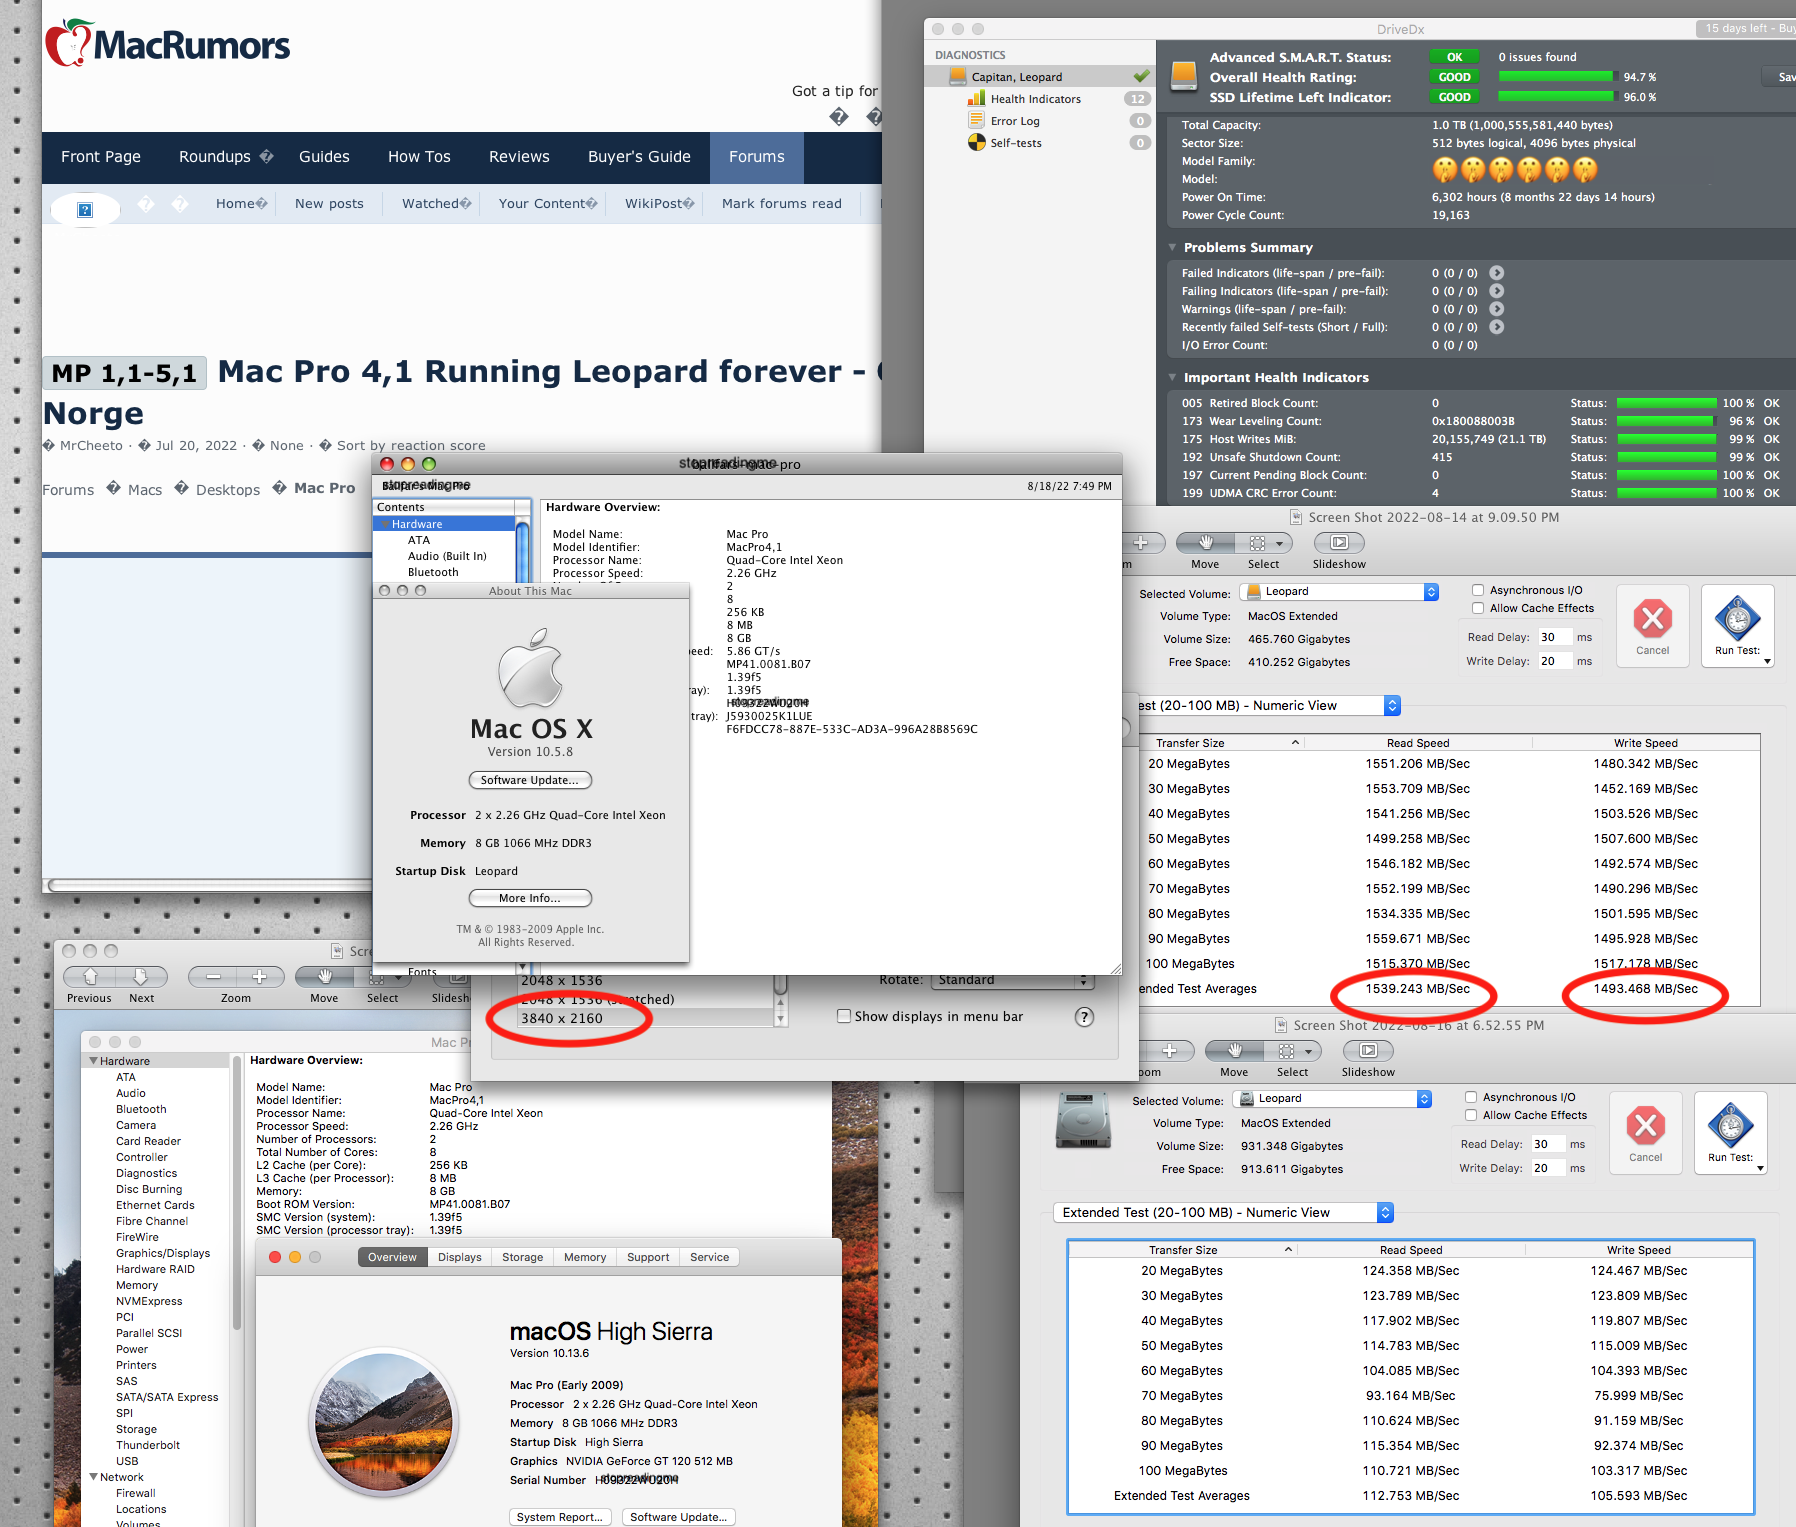
Task: Open Health Indicators in DriveDx sidebar
Action: pyautogui.click(x=1035, y=99)
